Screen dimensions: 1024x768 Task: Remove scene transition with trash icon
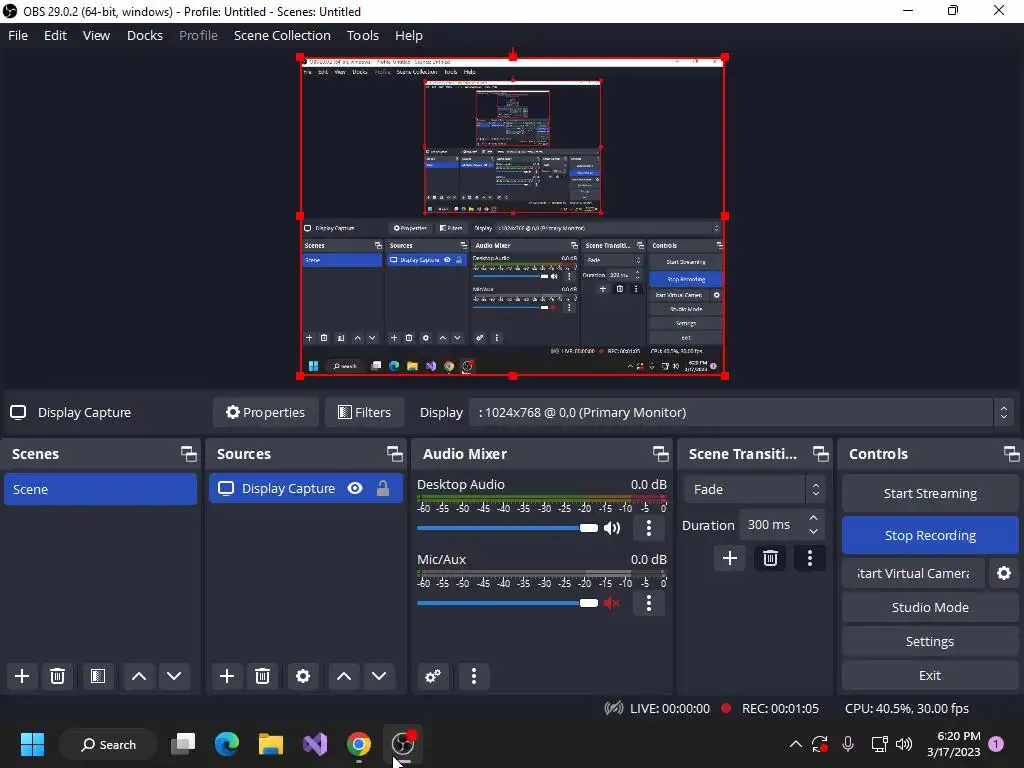(x=770, y=558)
